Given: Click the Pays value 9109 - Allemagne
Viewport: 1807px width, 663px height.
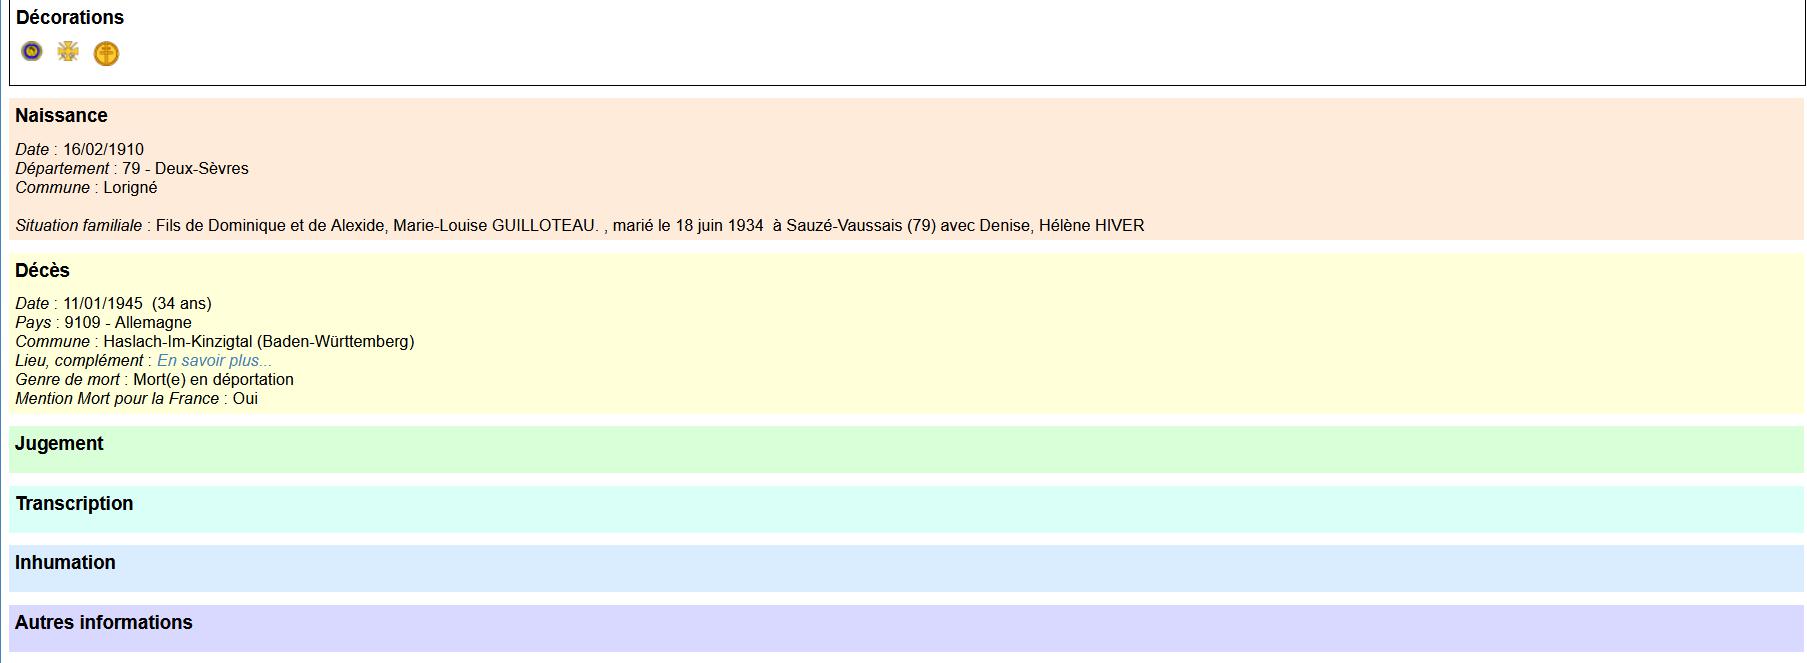Looking at the screenshot, I should 127,323.
